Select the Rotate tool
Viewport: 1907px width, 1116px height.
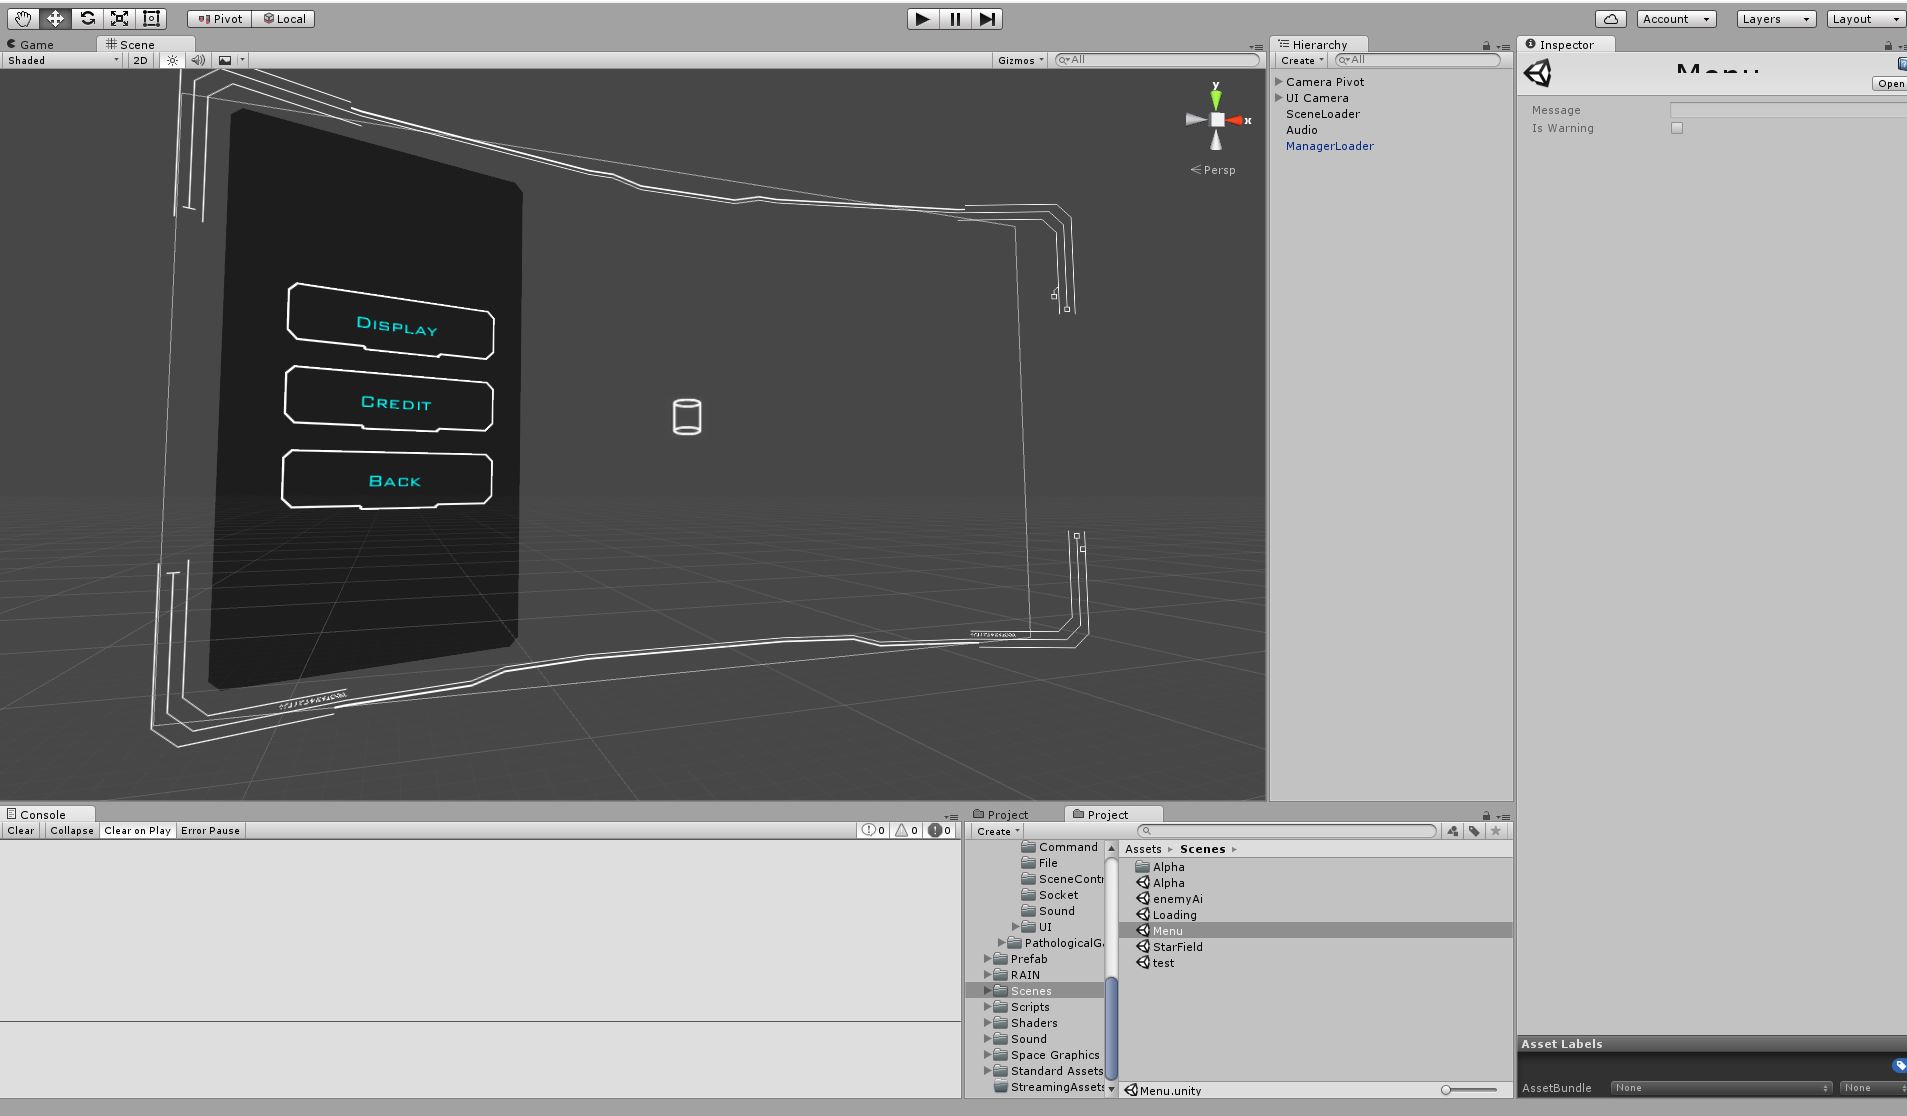(x=87, y=18)
